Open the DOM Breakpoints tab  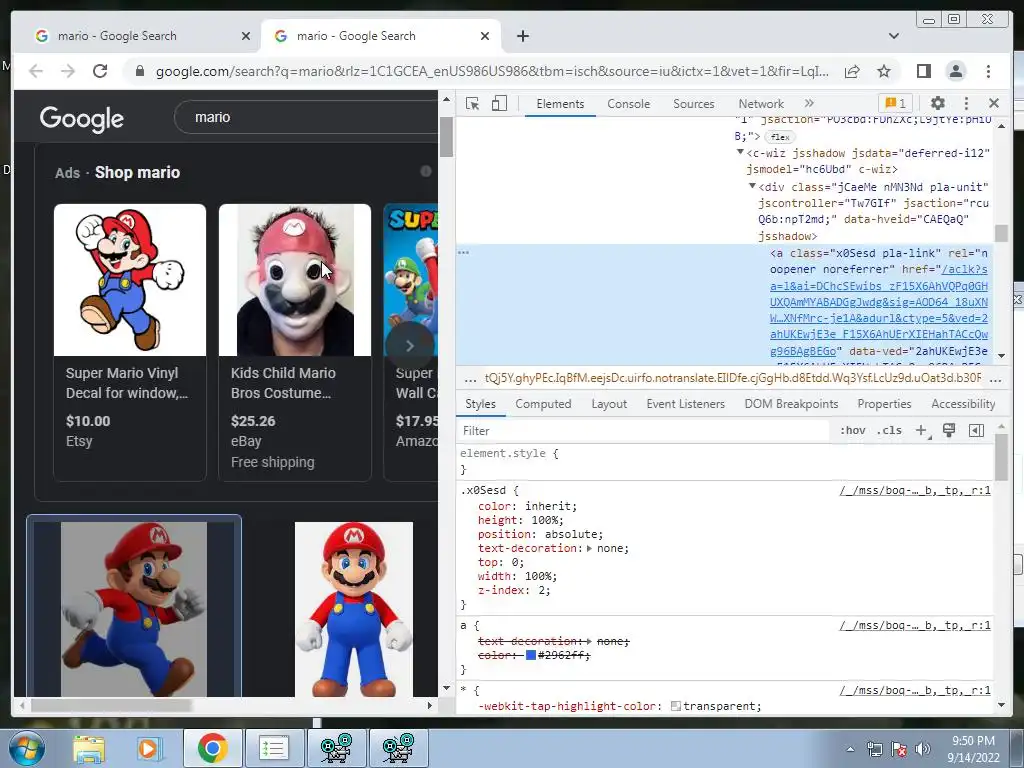tap(791, 404)
